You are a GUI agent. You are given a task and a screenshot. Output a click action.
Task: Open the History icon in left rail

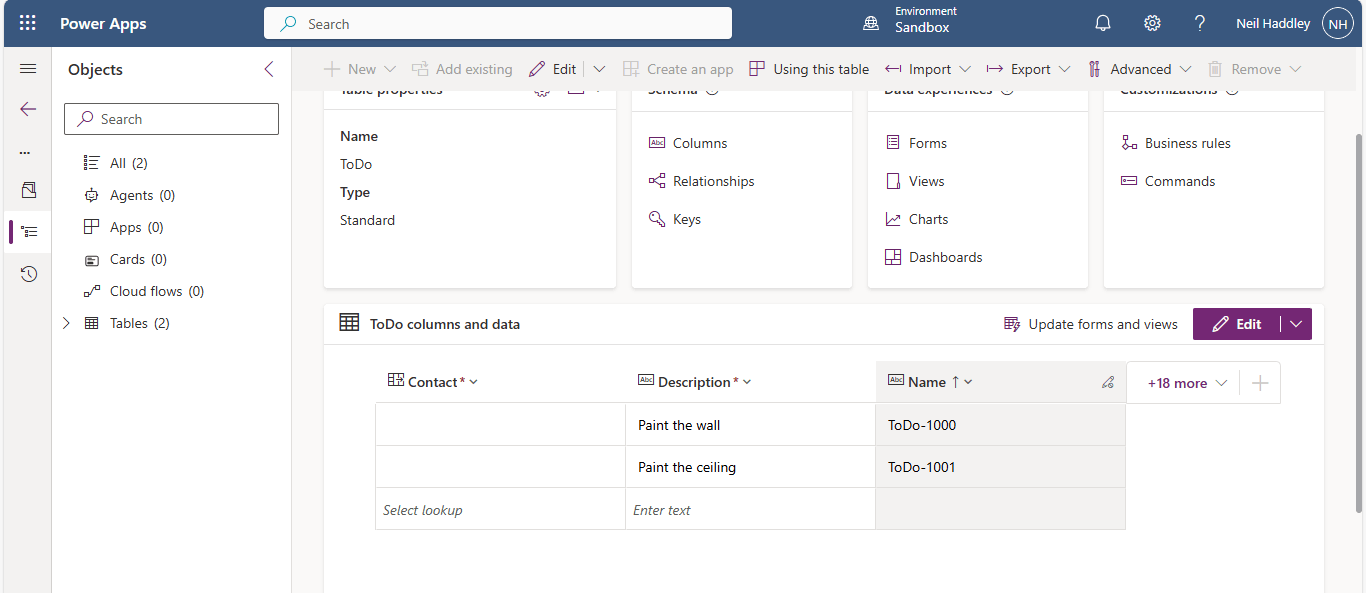tap(28, 273)
